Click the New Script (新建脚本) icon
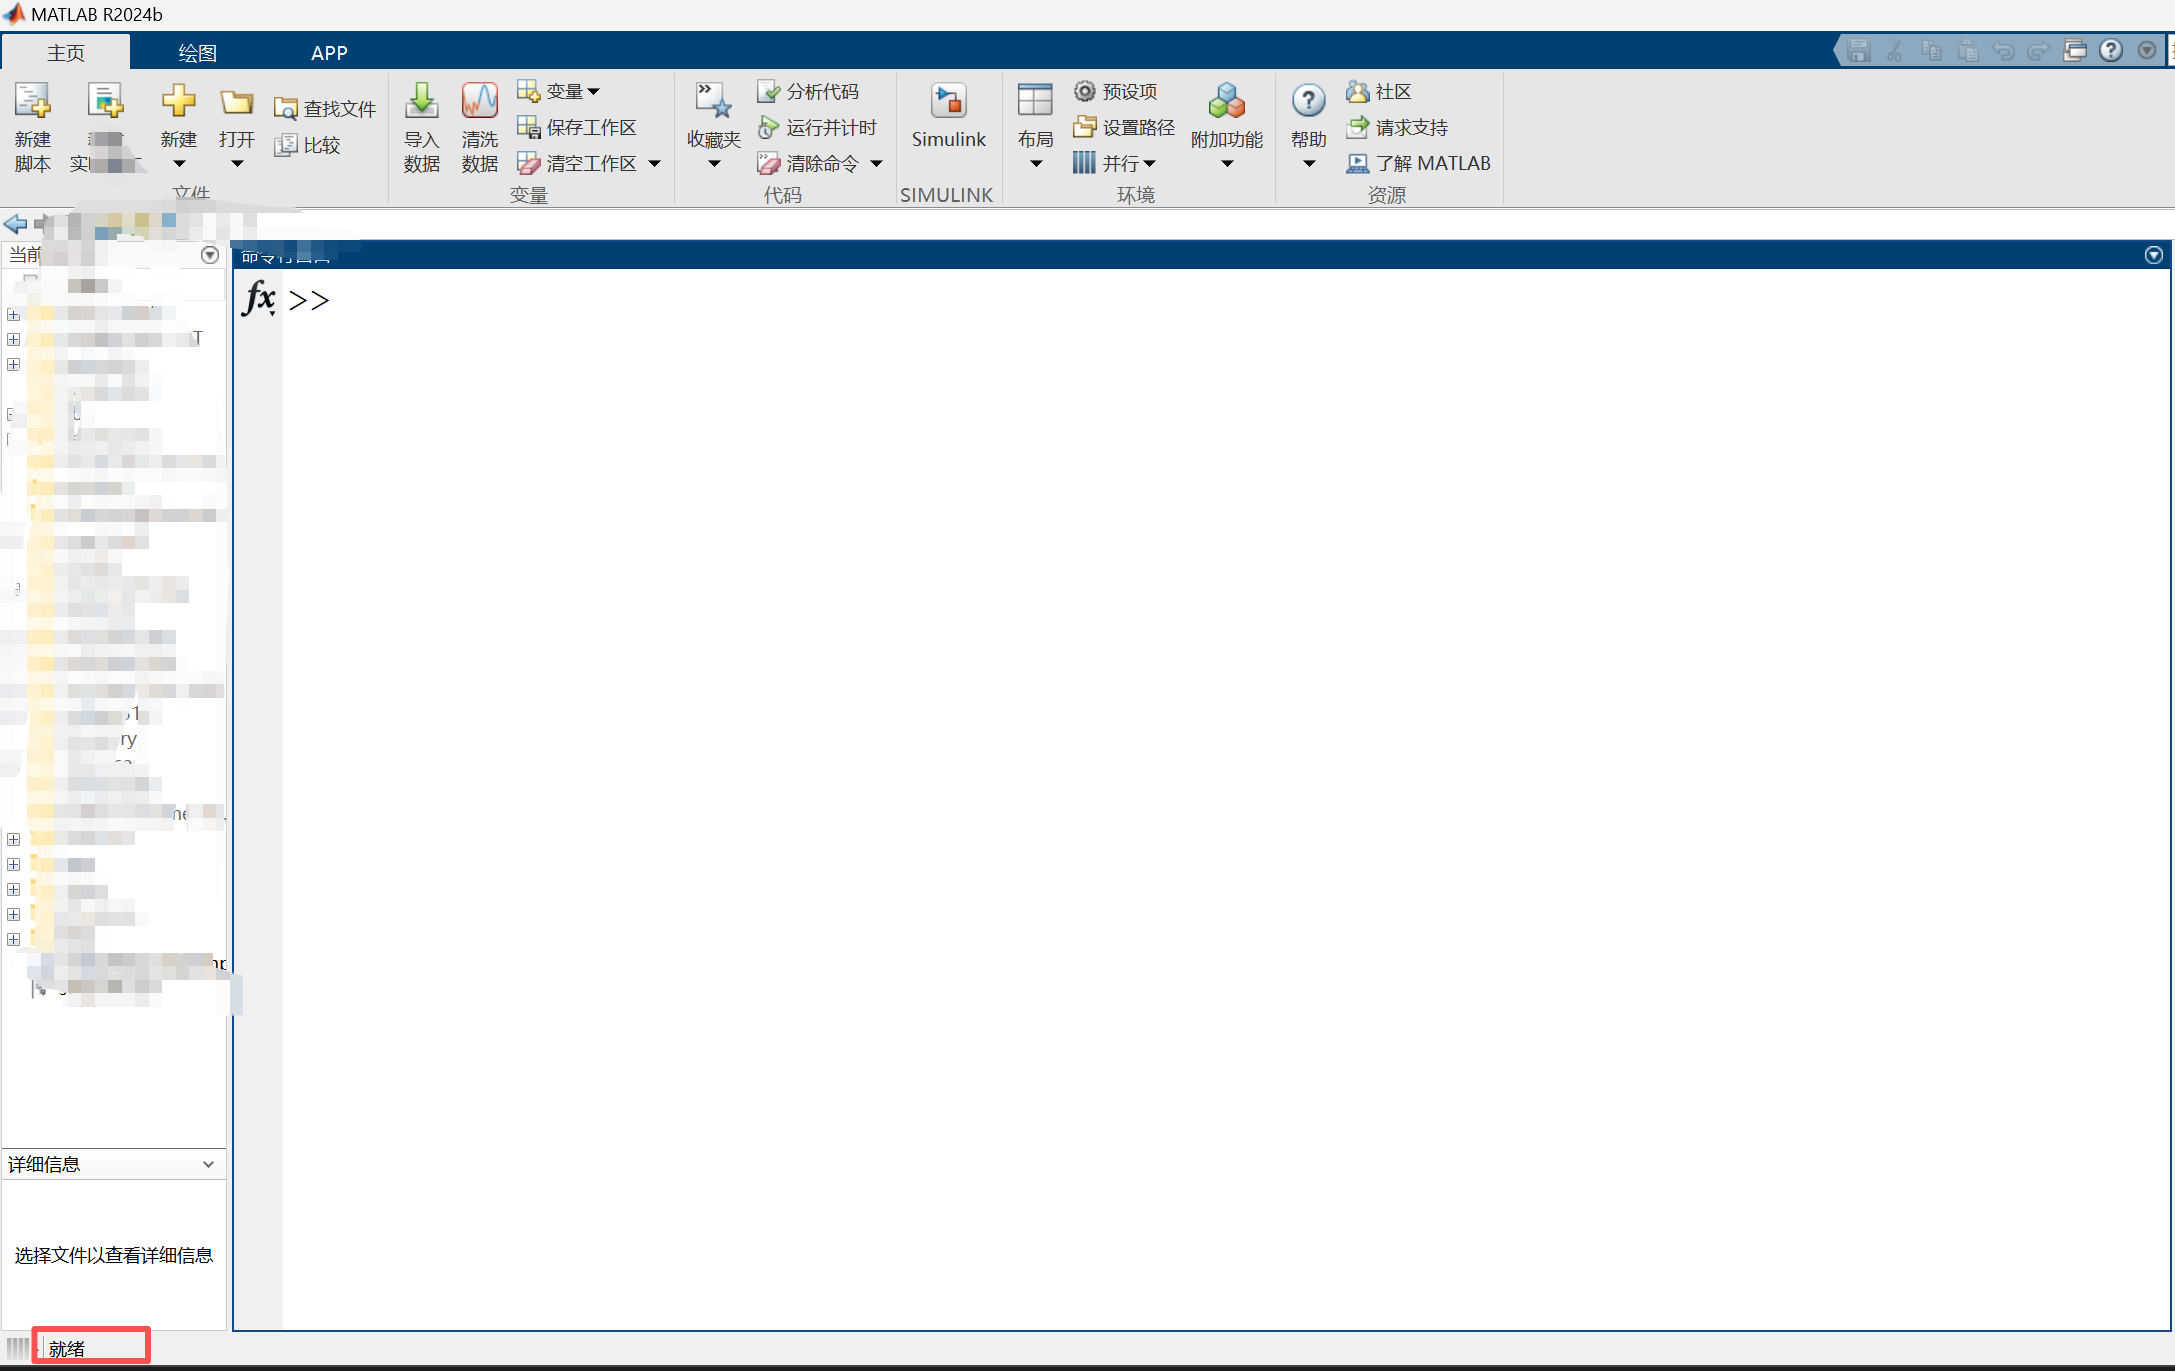The image size is (2175, 1371). point(32,102)
